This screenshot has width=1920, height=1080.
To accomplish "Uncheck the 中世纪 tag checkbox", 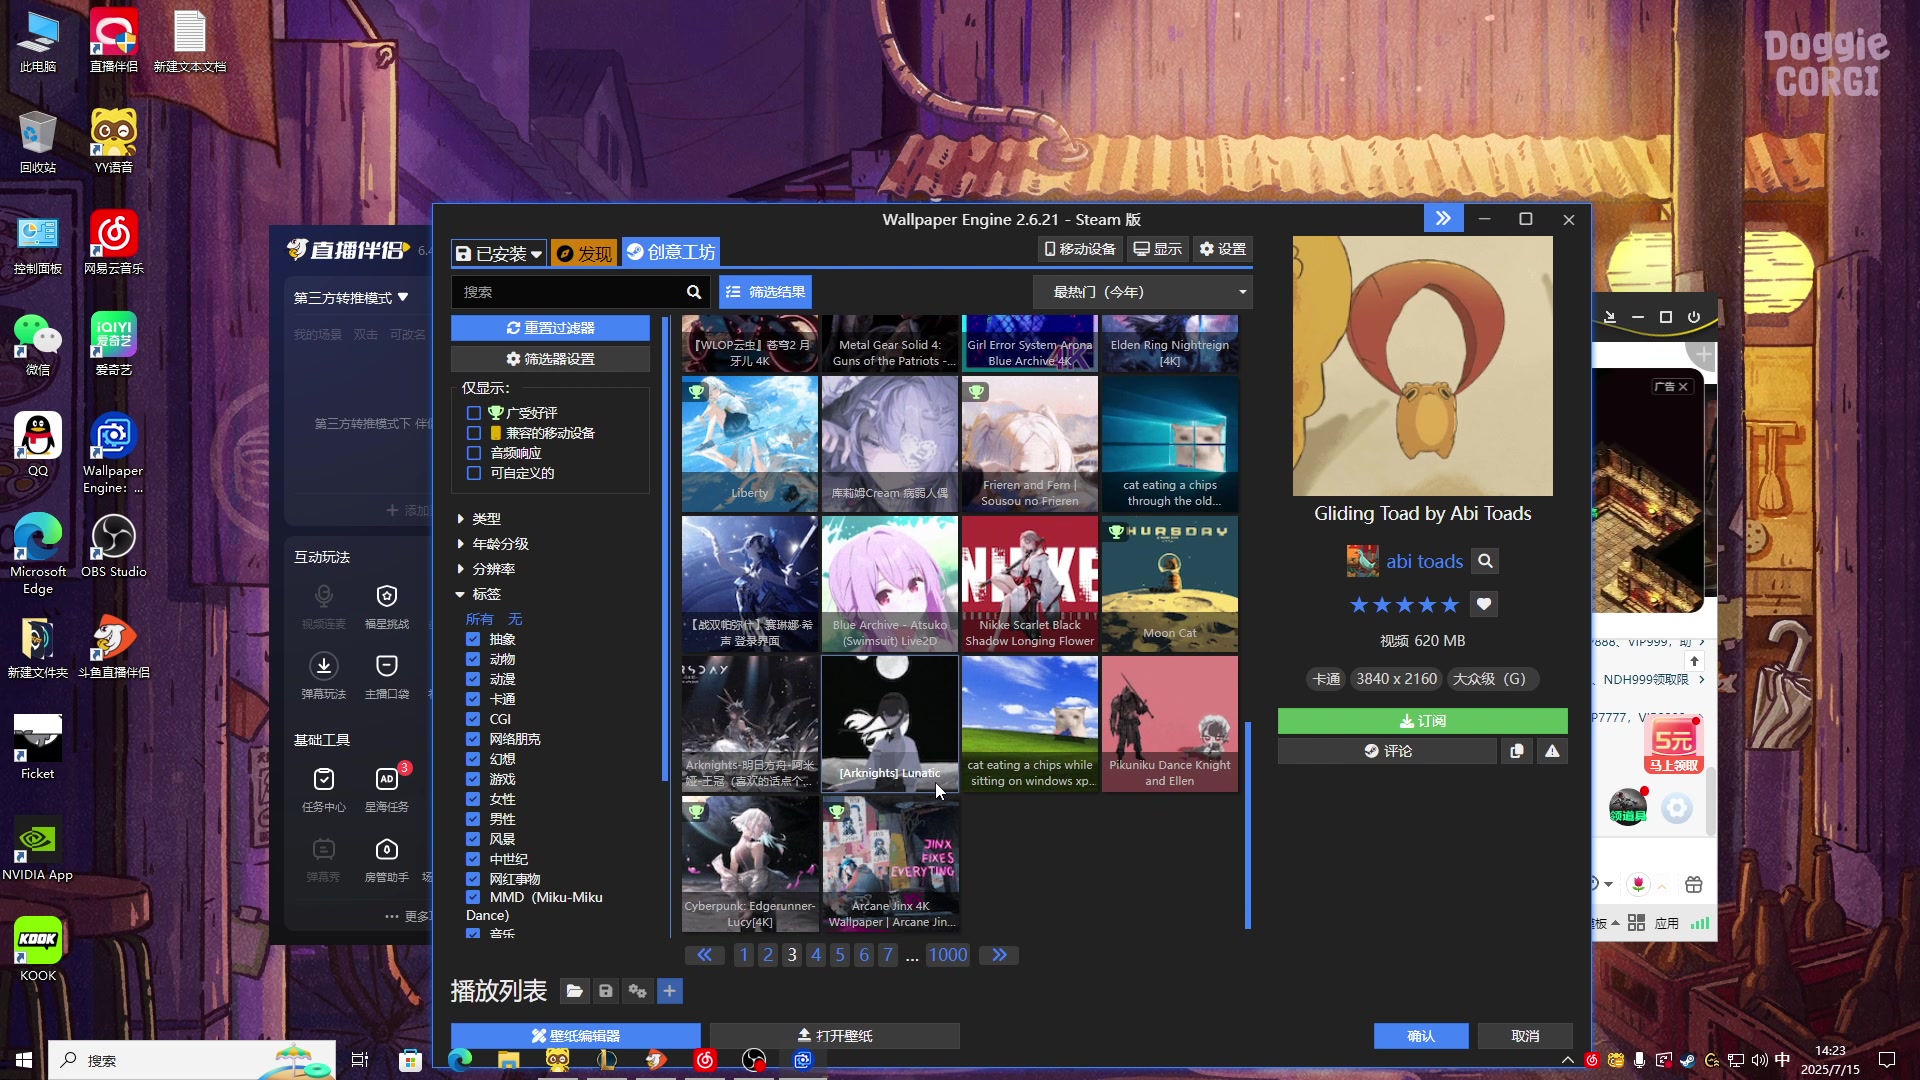I will click(x=473, y=859).
